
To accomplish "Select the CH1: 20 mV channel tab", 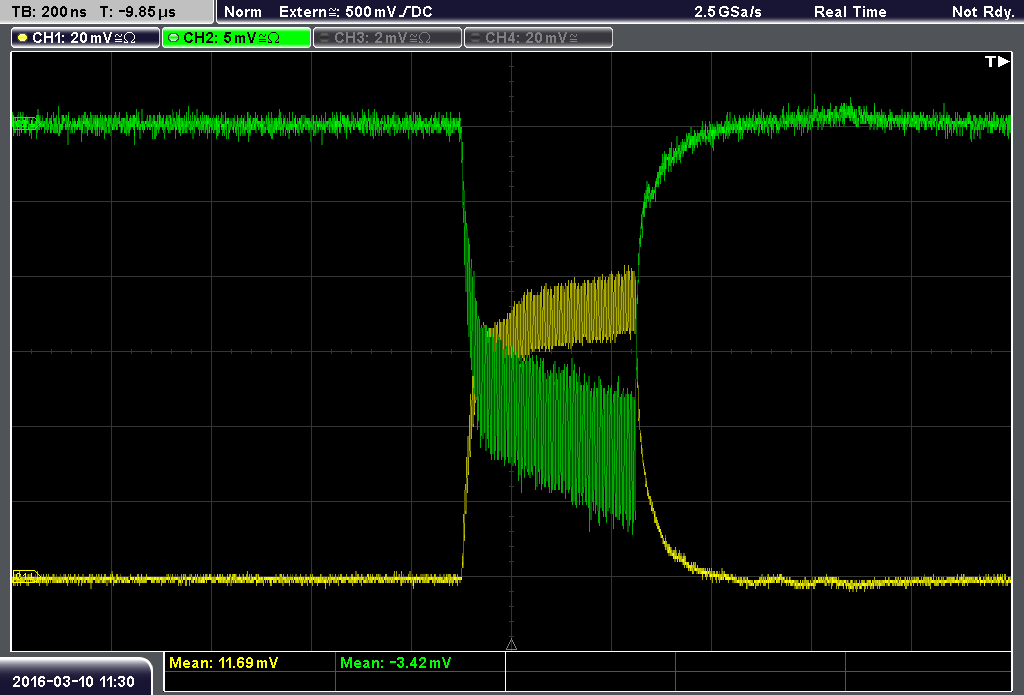I will pyautogui.click(x=86, y=38).
